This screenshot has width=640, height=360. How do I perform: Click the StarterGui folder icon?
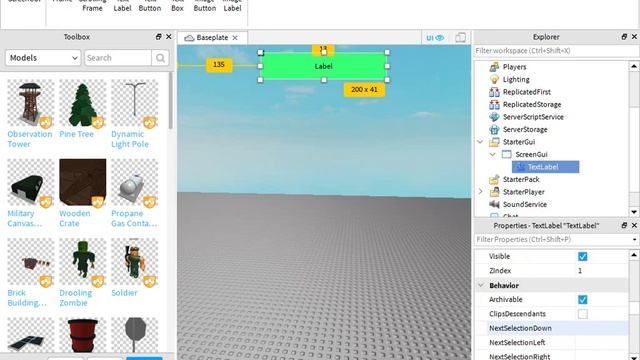tap(494, 142)
